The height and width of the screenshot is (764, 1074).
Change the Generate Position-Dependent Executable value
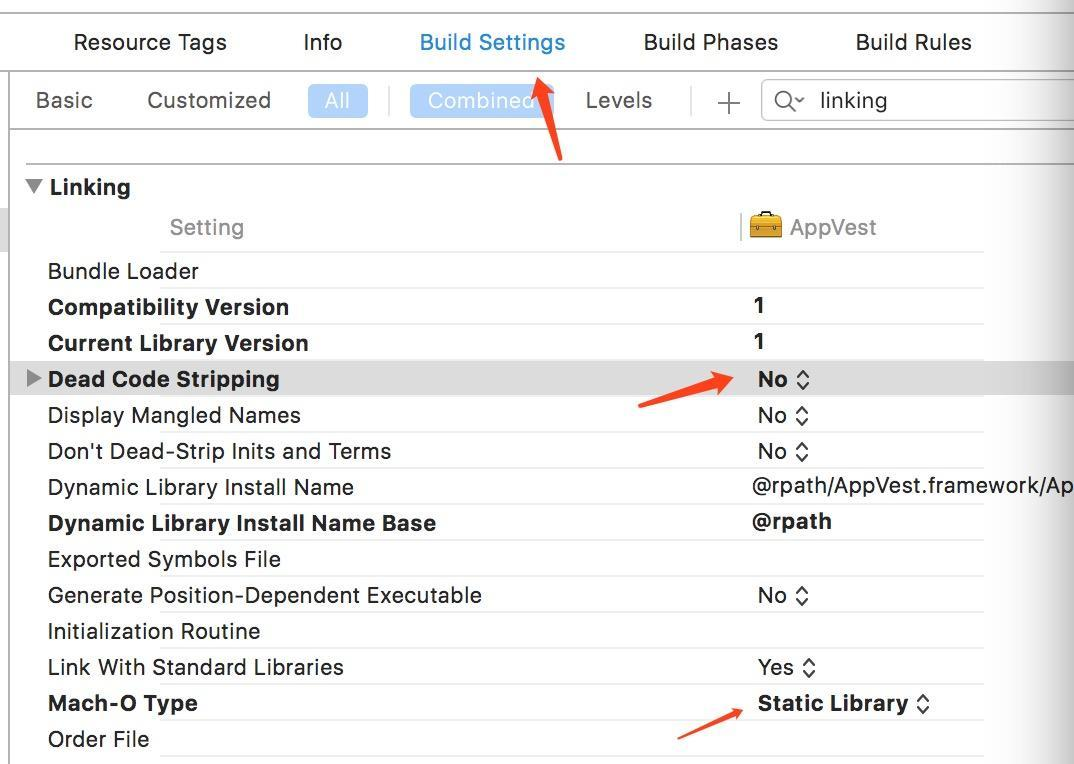[784, 595]
